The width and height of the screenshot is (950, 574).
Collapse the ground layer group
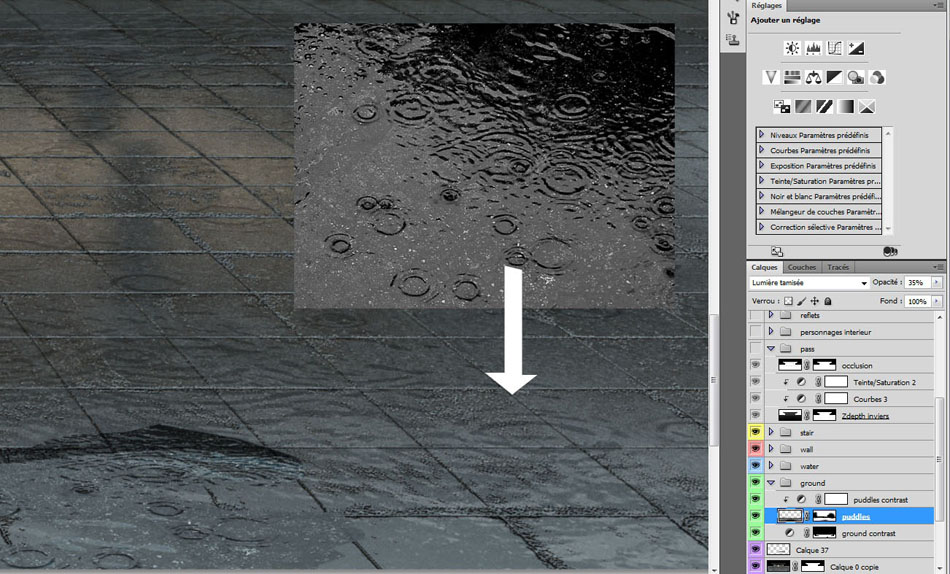(x=771, y=483)
